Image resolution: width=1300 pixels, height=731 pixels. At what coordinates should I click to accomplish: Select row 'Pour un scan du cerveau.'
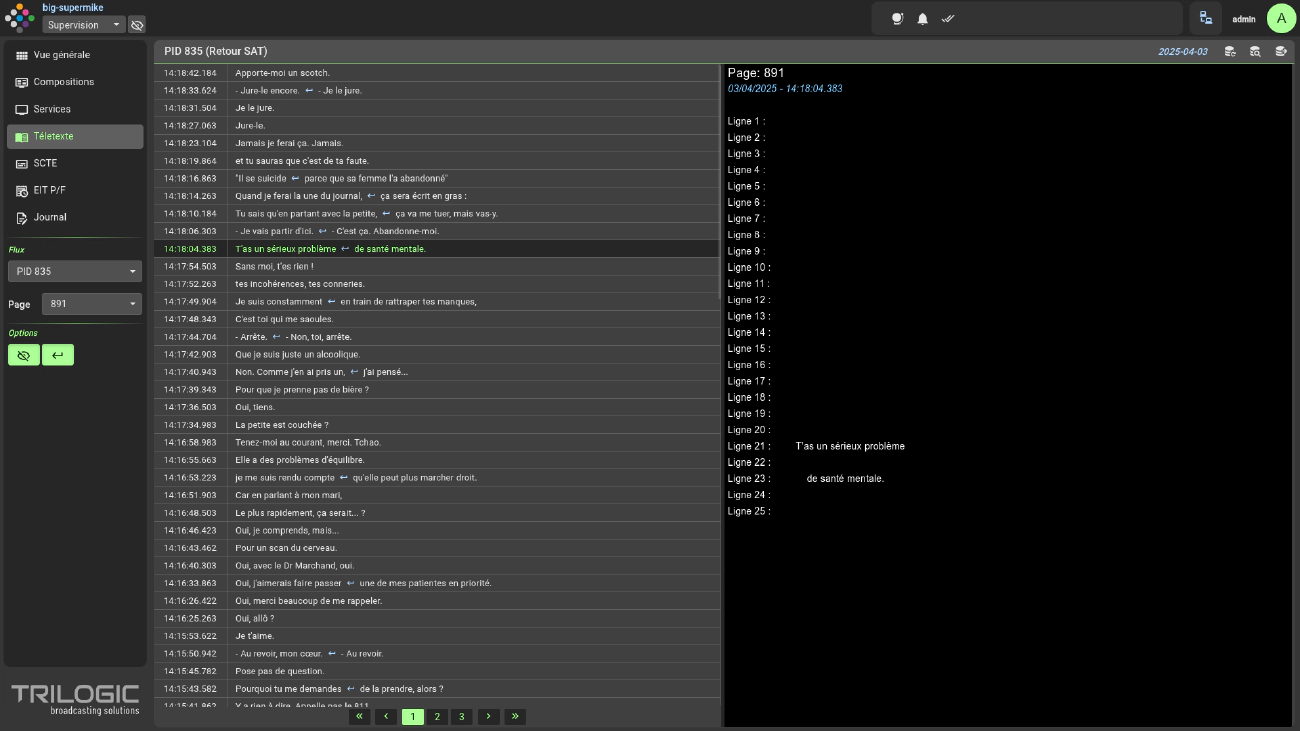(x=437, y=548)
